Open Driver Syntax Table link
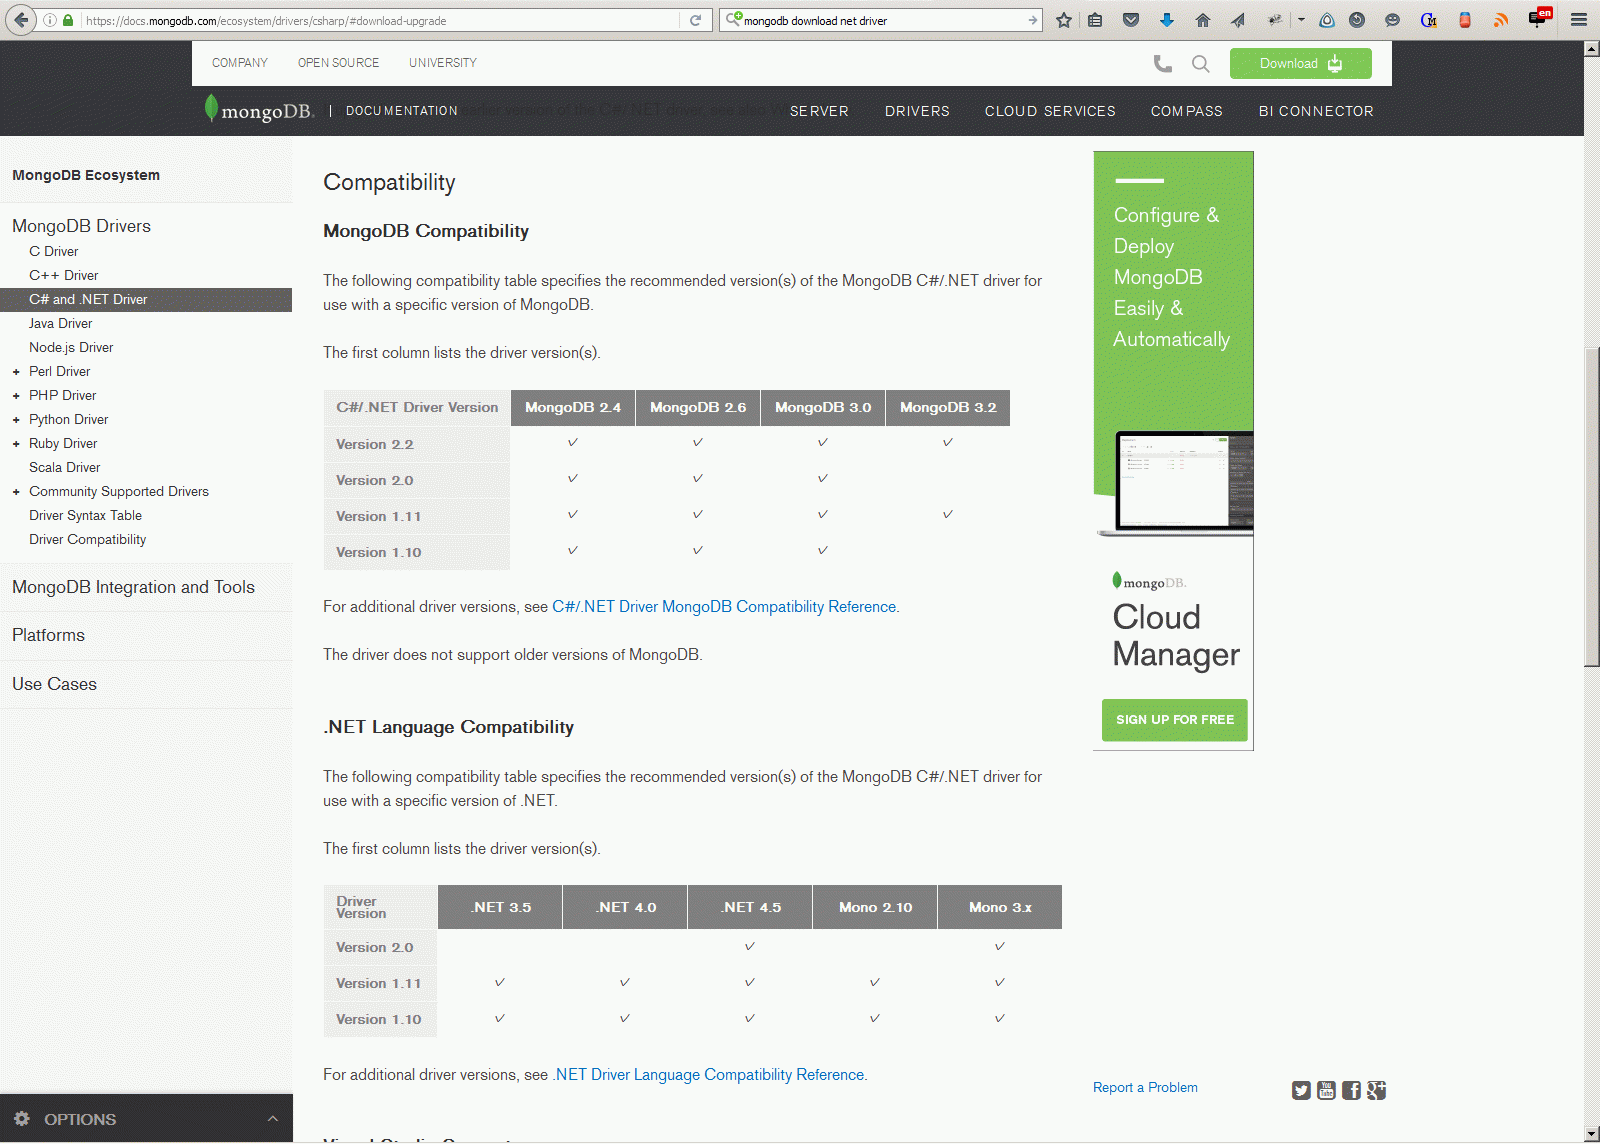Viewport: 1600px width, 1144px height. coord(85,516)
